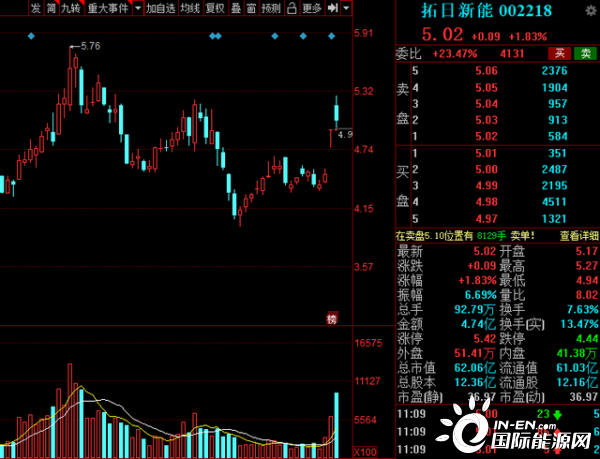The width and height of the screenshot is (600, 459).
Task: Click the 榜 badge on chart
Action: tap(331, 319)
